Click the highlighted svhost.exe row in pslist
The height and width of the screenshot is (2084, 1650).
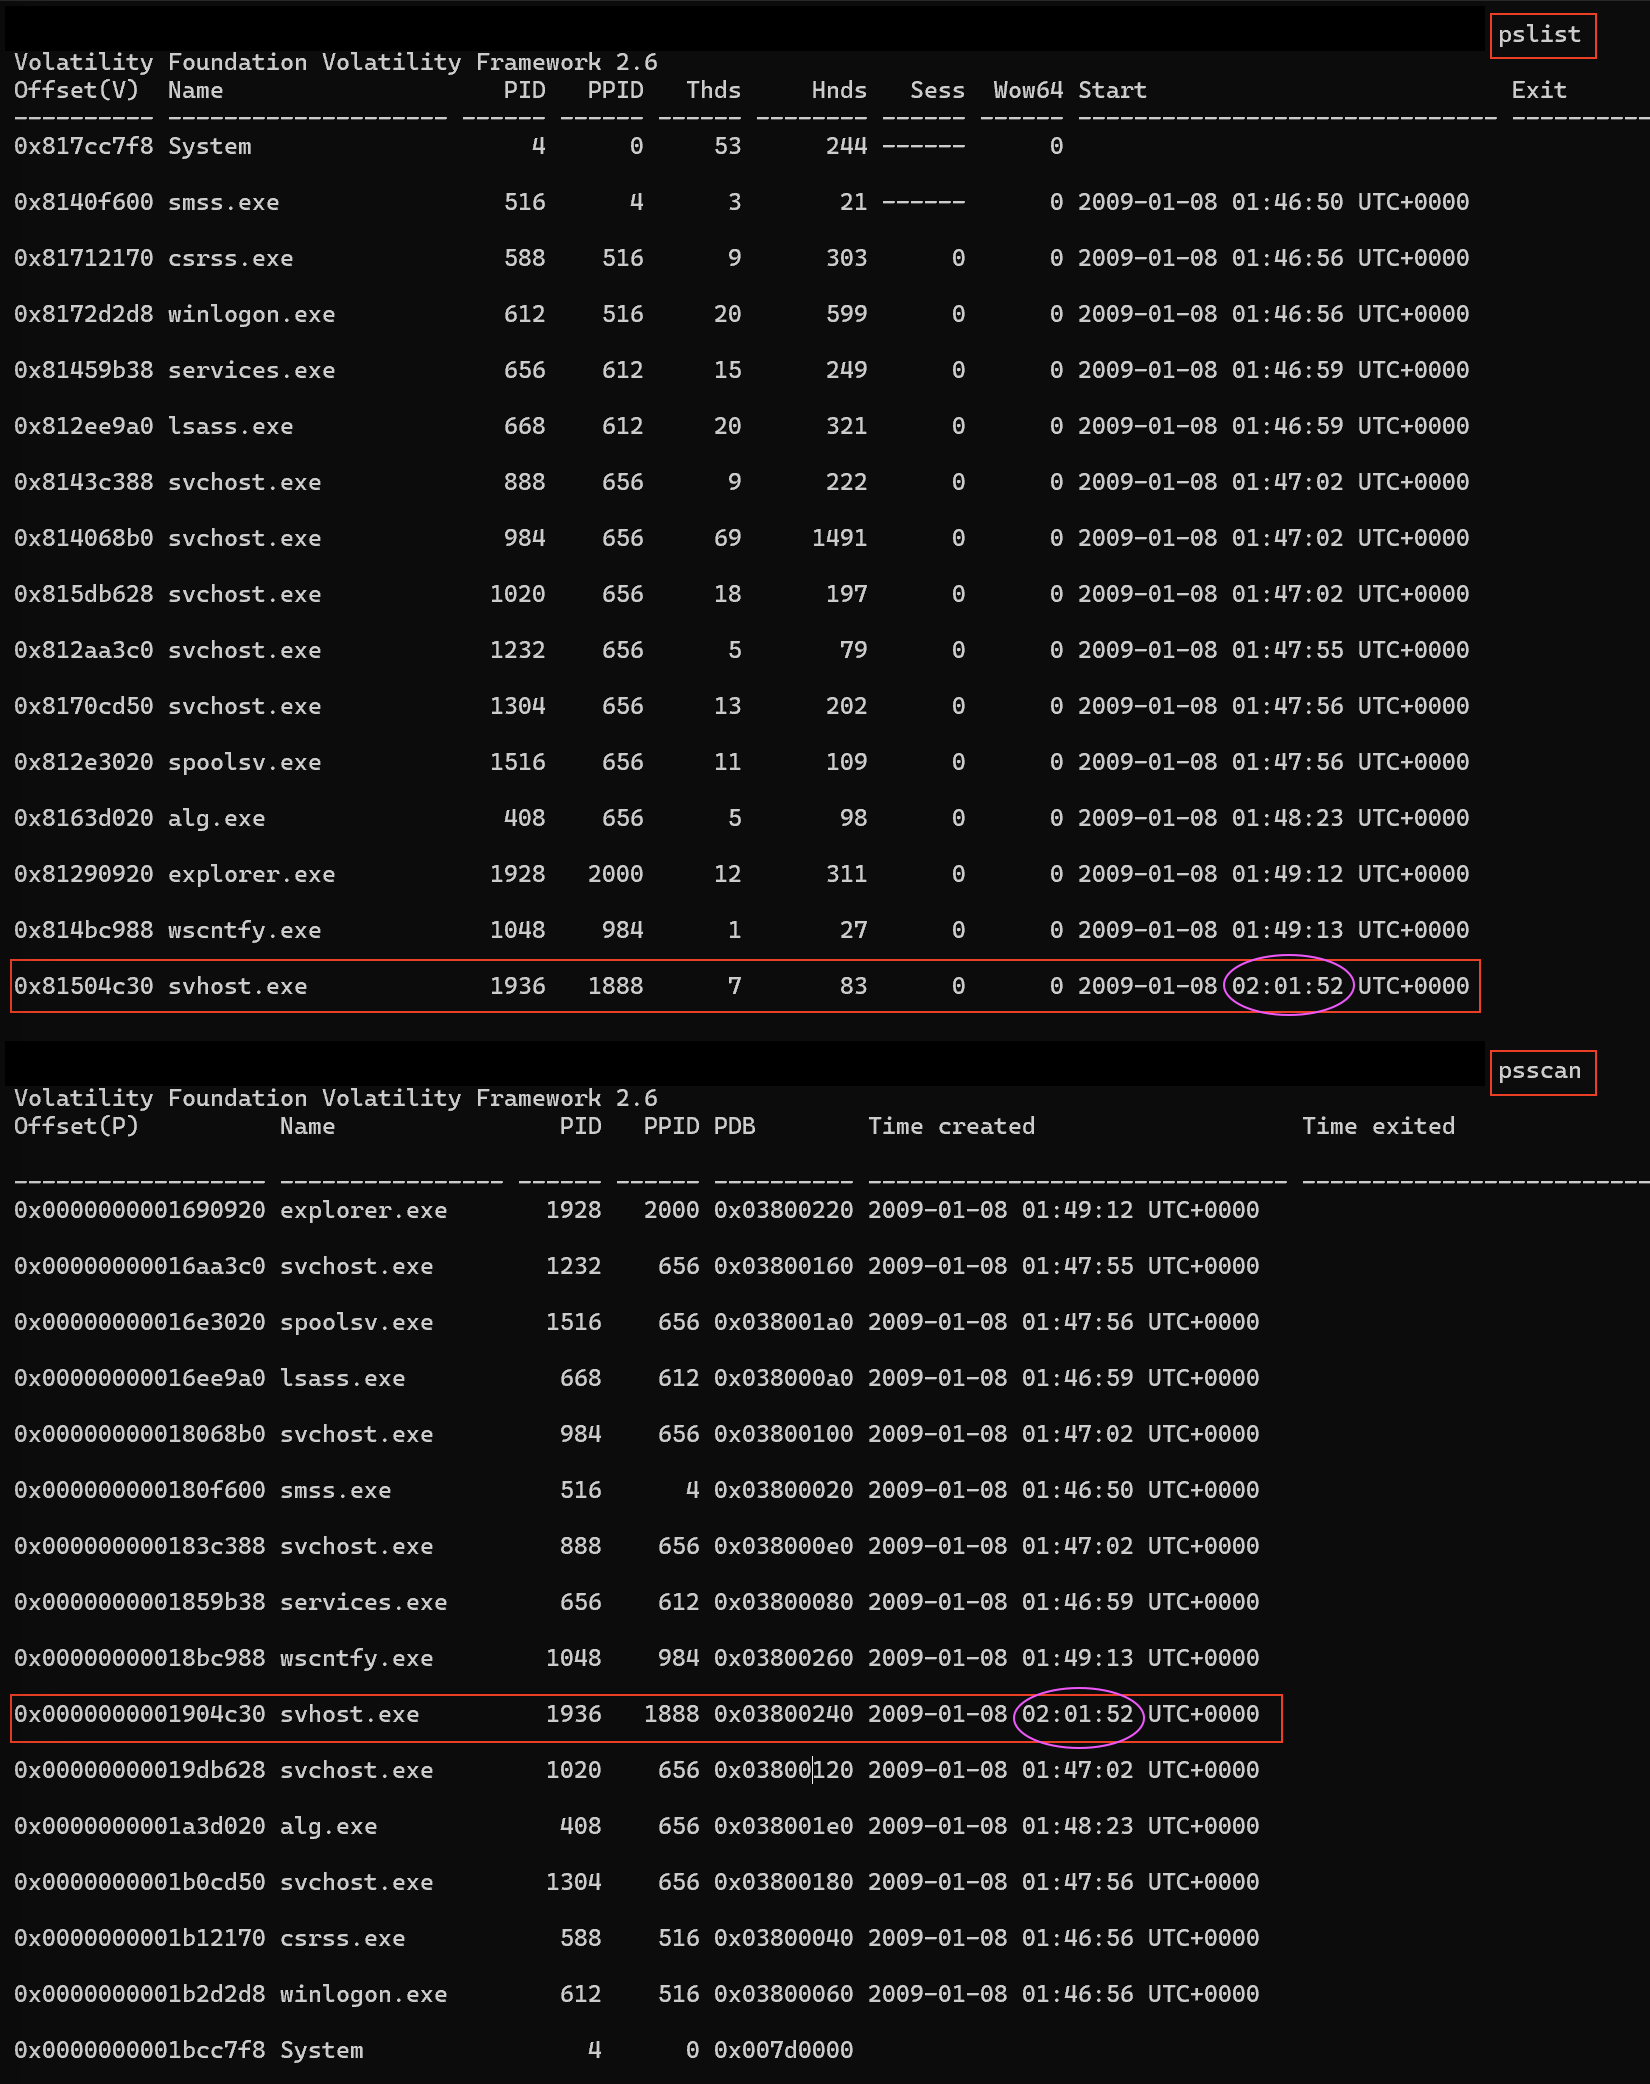(400, 986)
